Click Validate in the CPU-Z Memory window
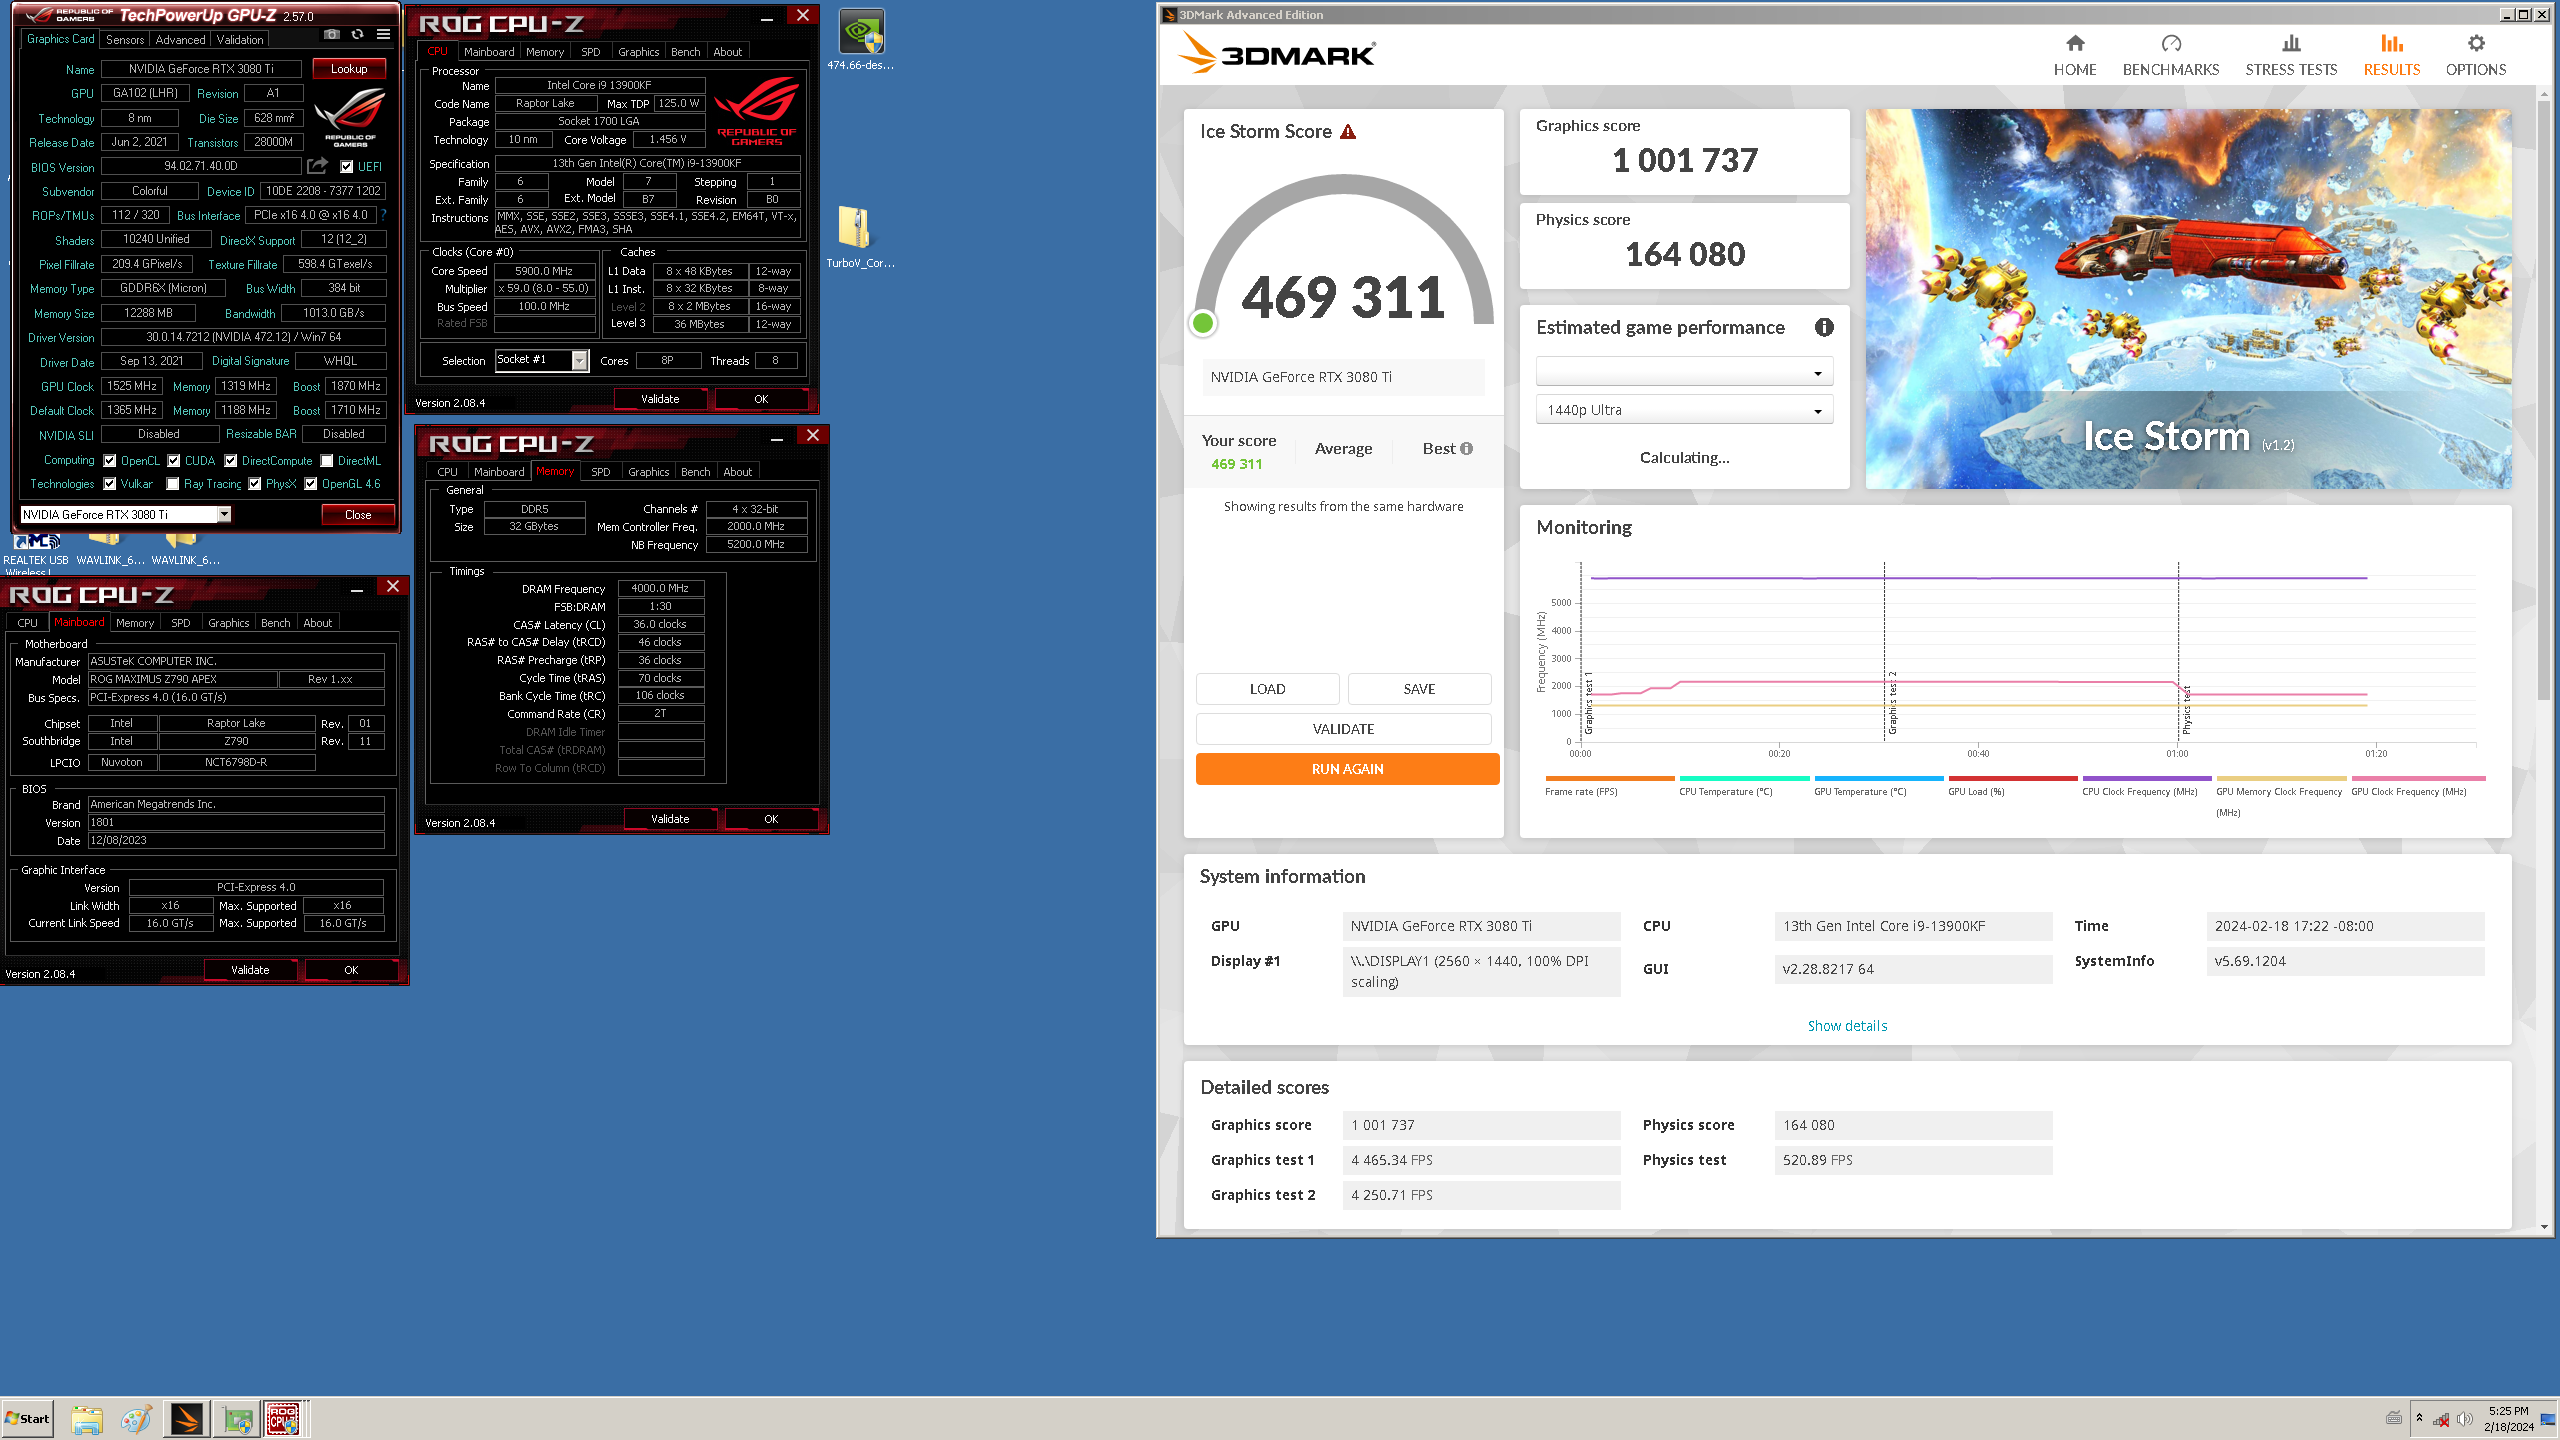This screenshot has width=2560, height=1440. [x=670, y=819]
